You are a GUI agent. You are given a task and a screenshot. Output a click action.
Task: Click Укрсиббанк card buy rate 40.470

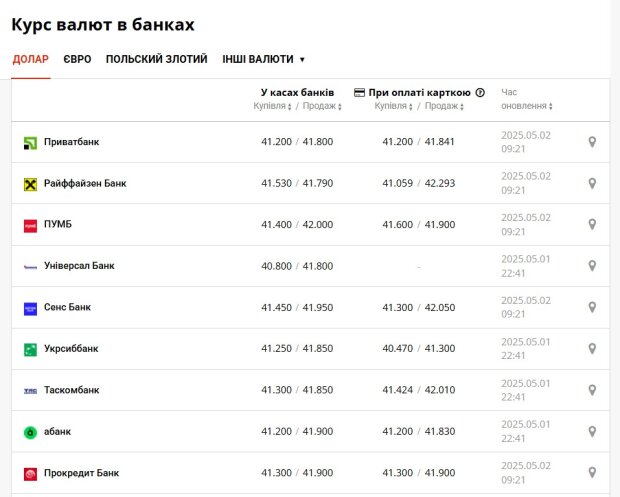click(397, 349)
